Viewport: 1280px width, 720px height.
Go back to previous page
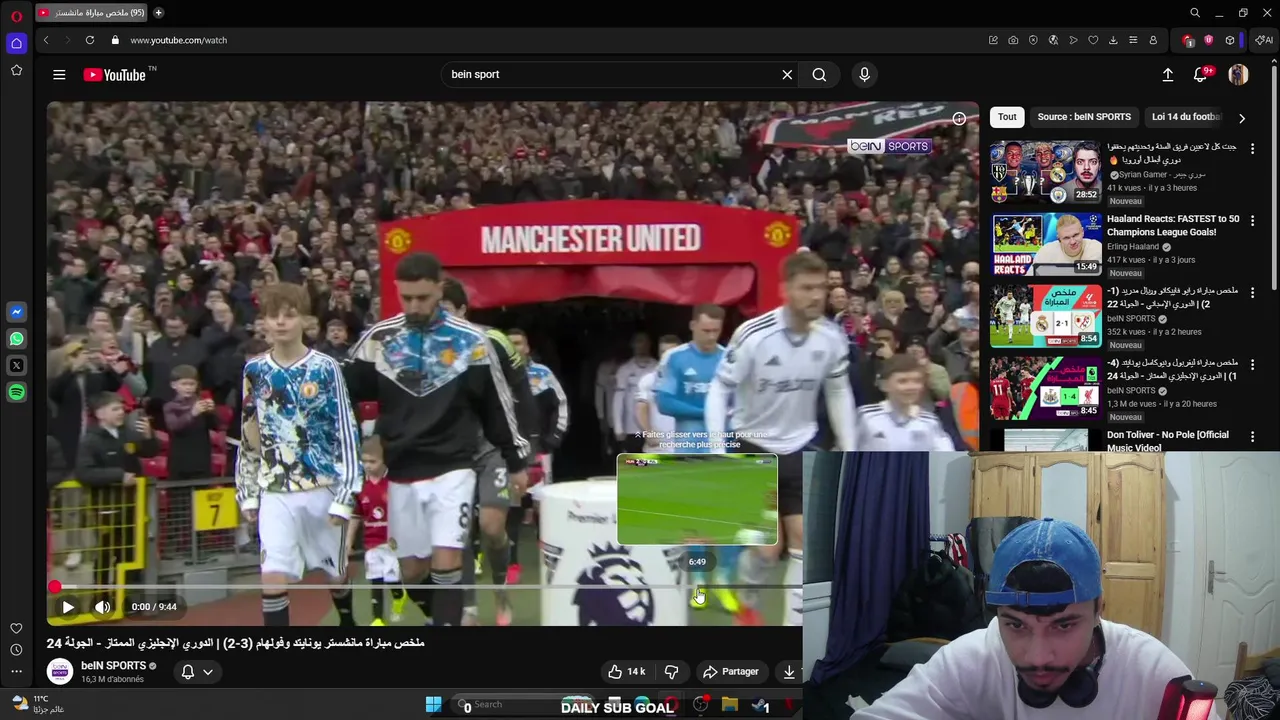(x=46, y=40)
